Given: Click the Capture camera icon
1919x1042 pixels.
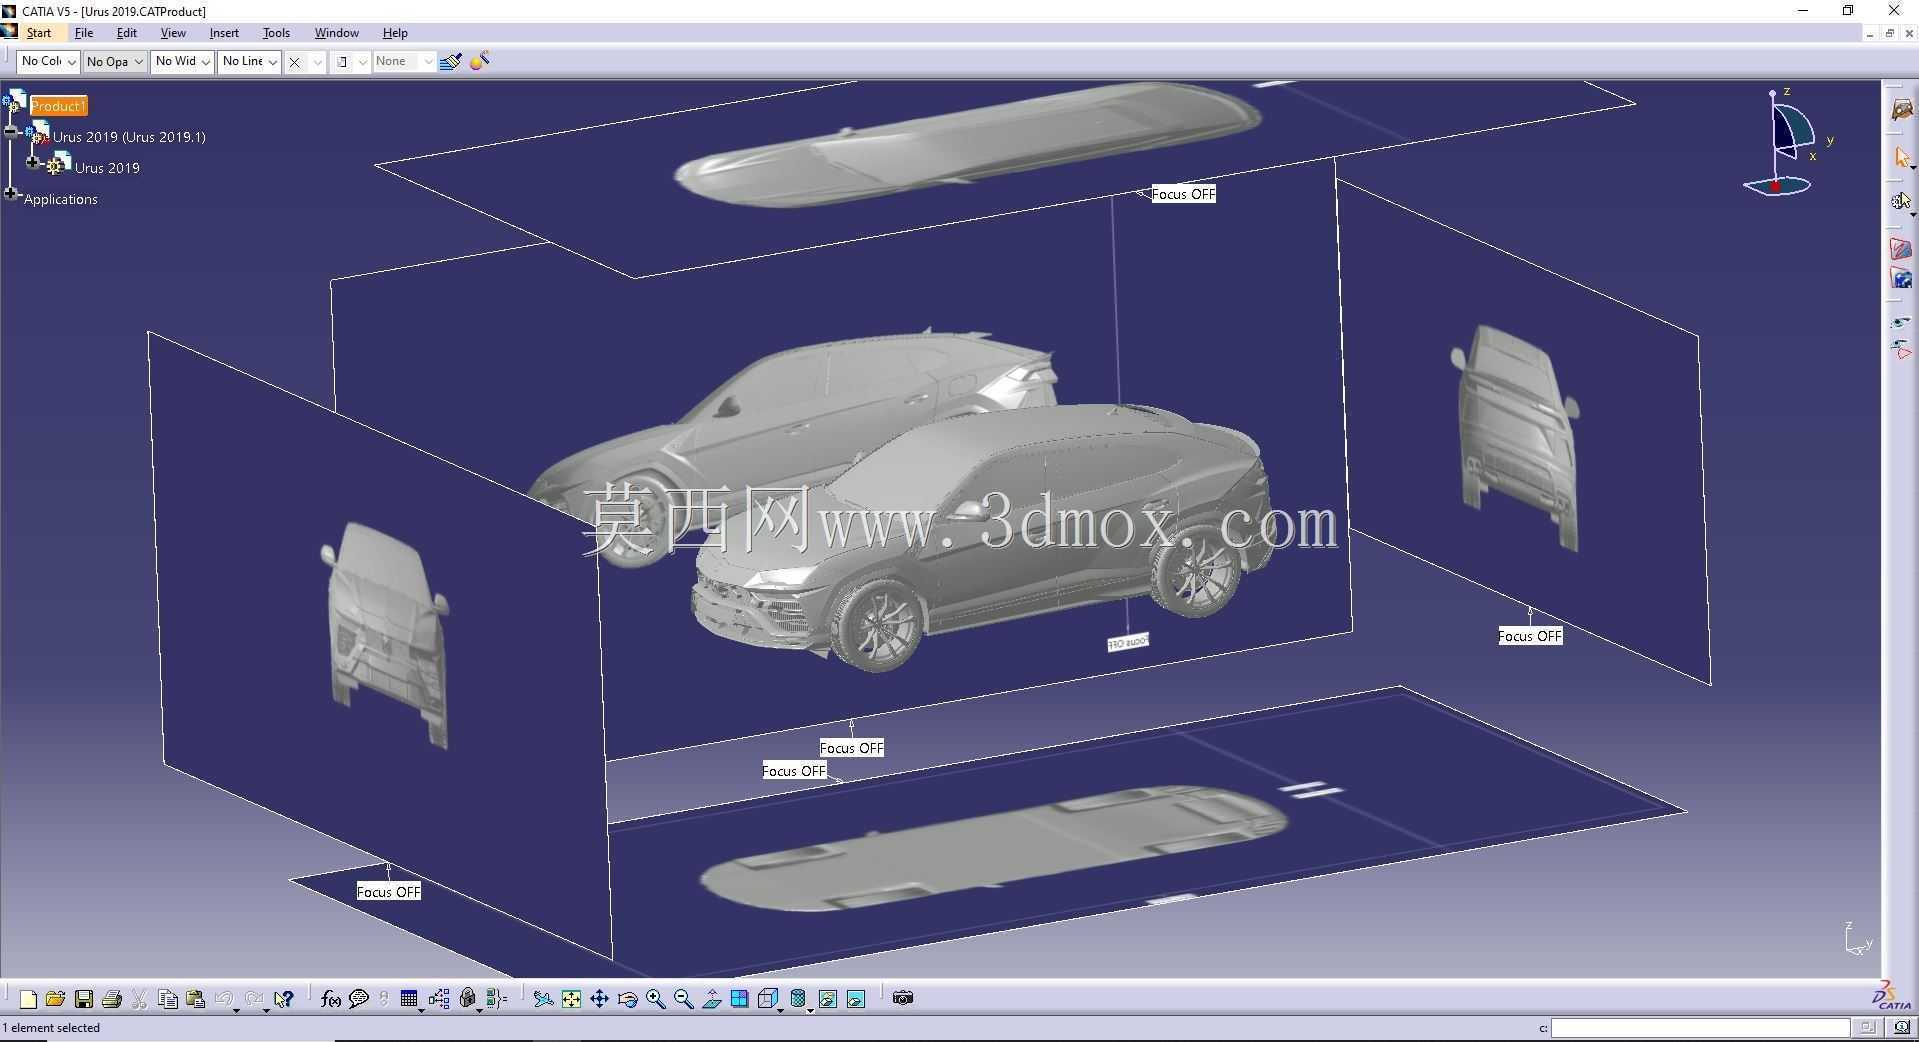Looking at the screenshot, I should [x=903, y=998].
